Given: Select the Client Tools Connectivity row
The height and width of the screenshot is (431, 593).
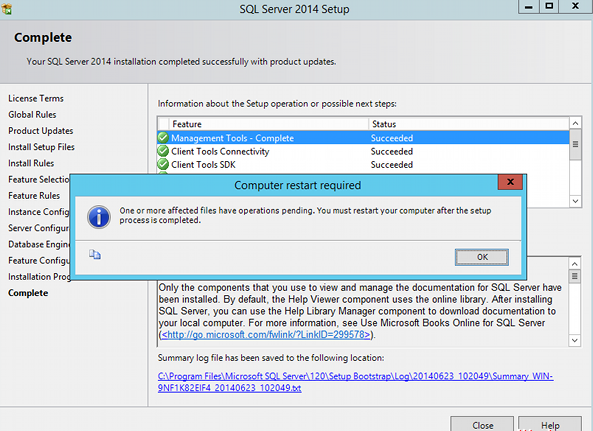Looking at the screenshot, I should tap(363, 151).
